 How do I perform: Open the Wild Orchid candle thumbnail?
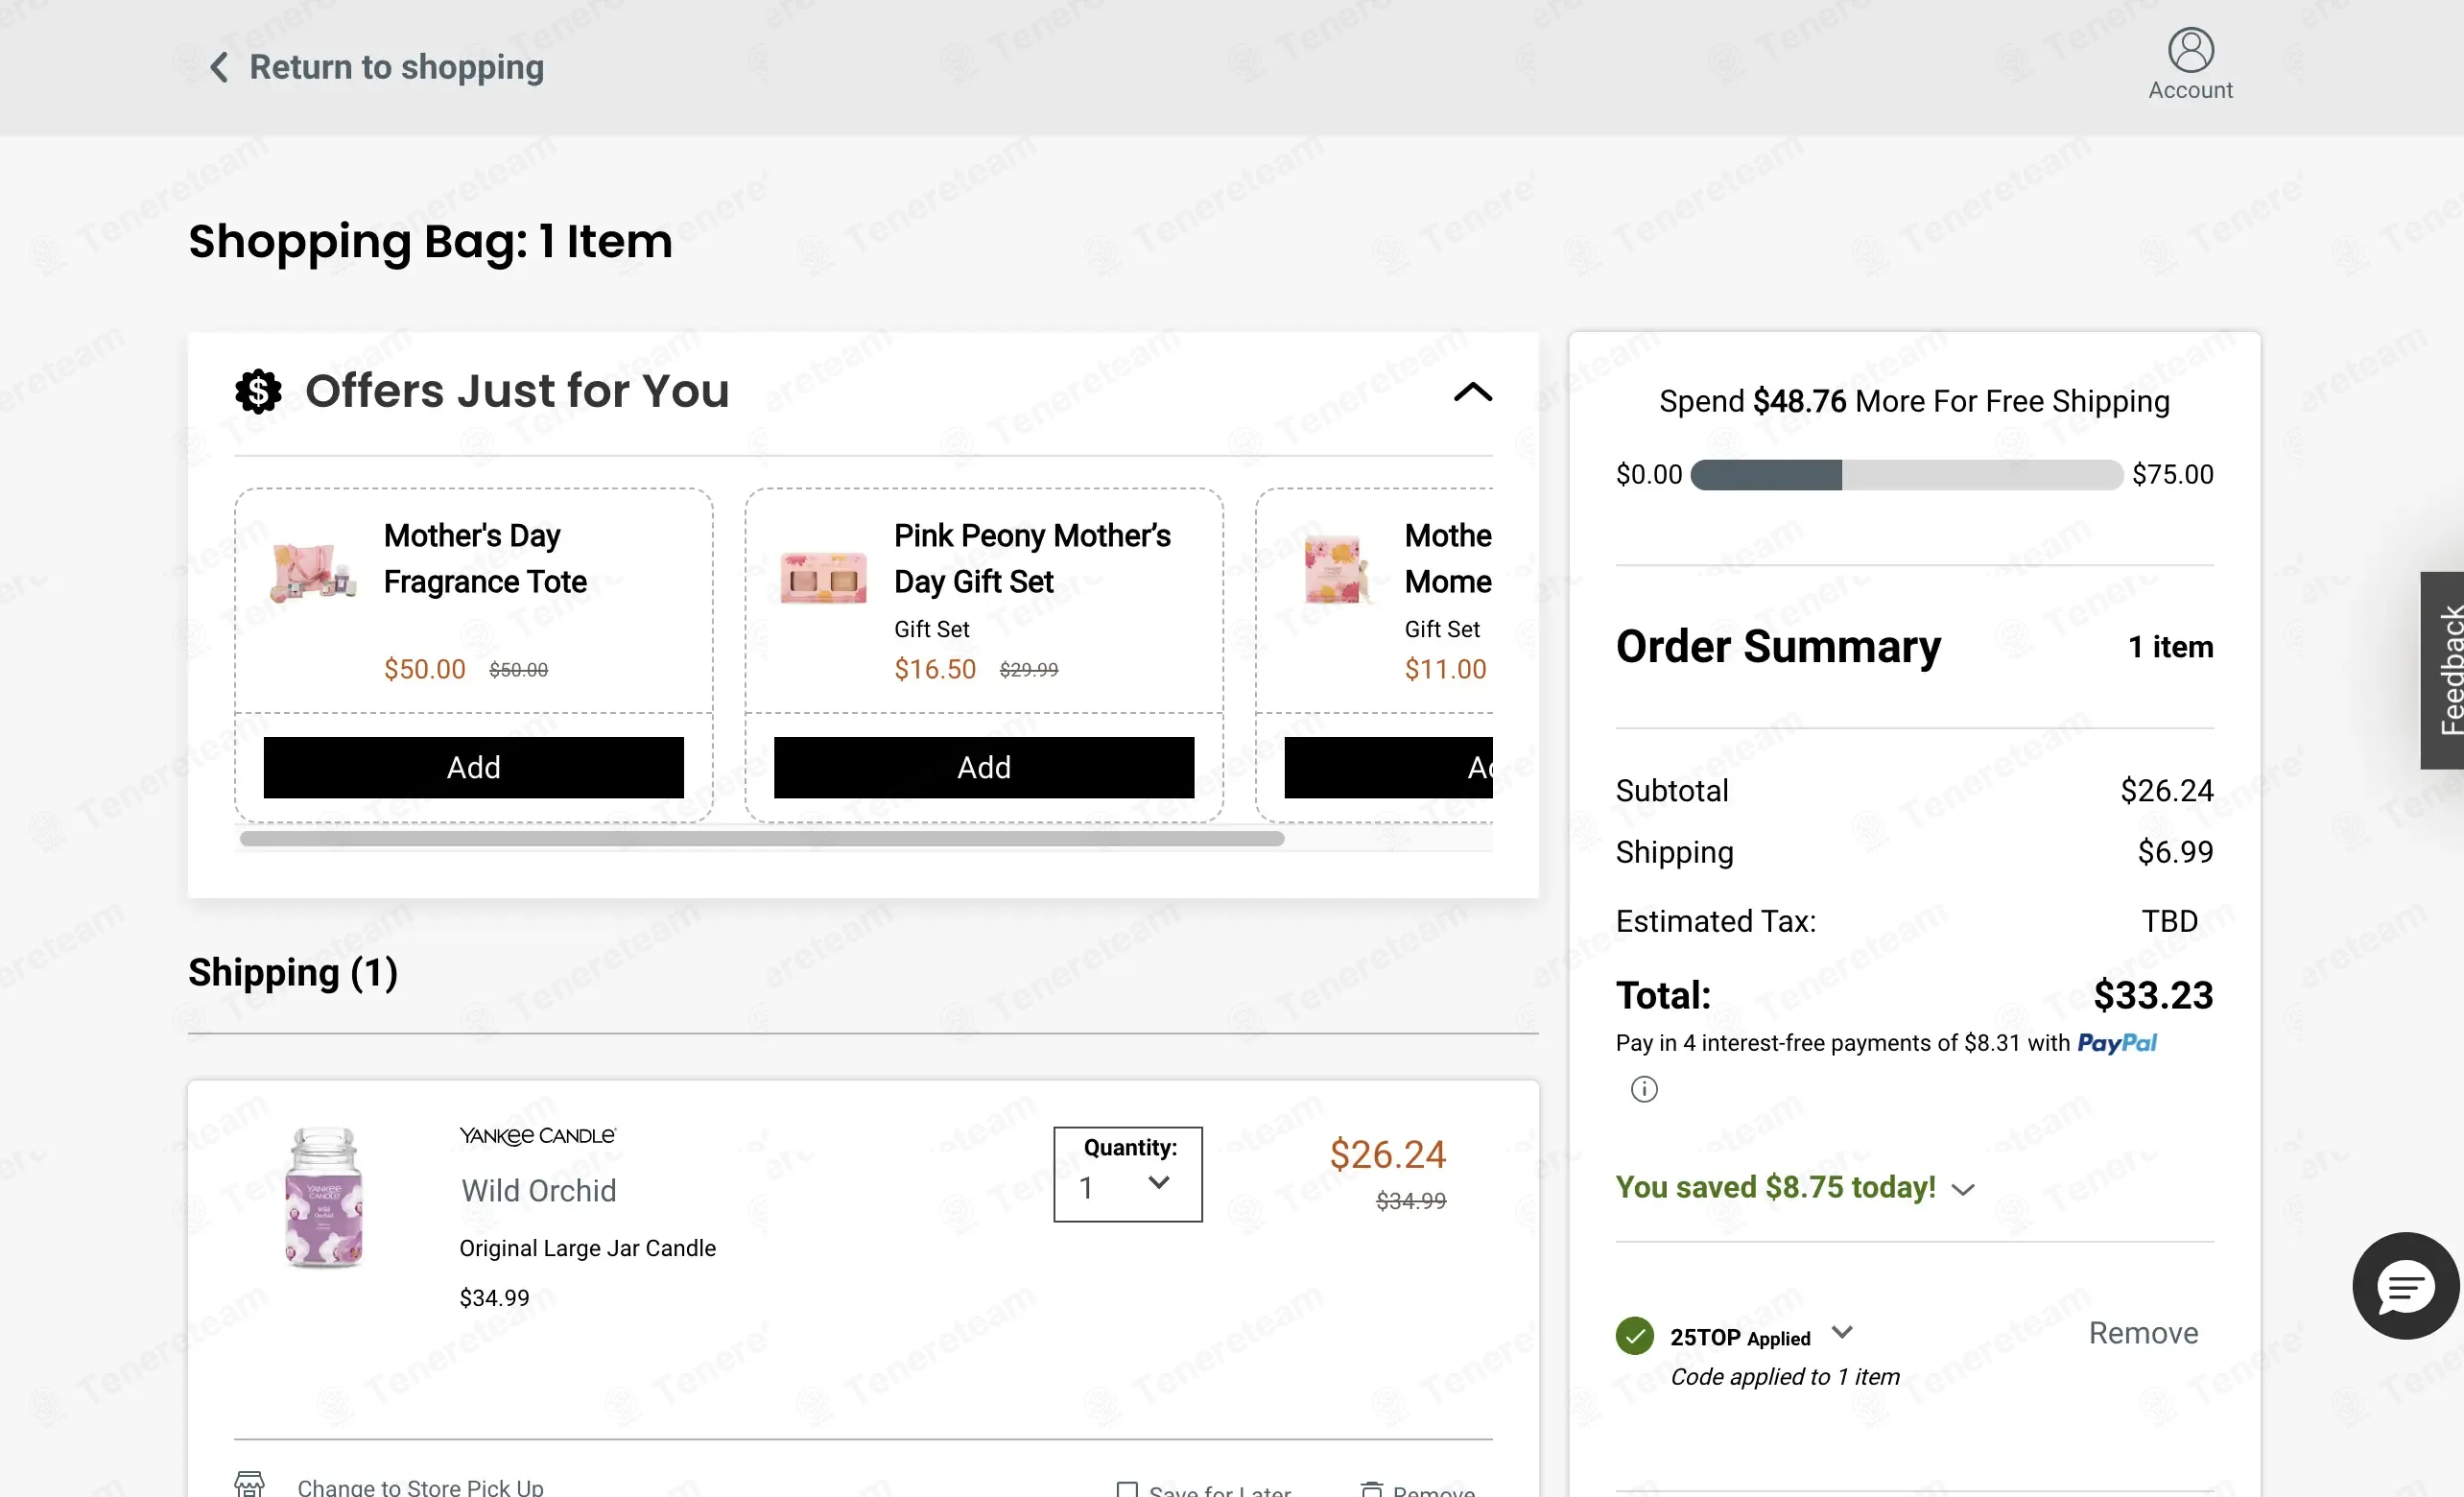324,1198
